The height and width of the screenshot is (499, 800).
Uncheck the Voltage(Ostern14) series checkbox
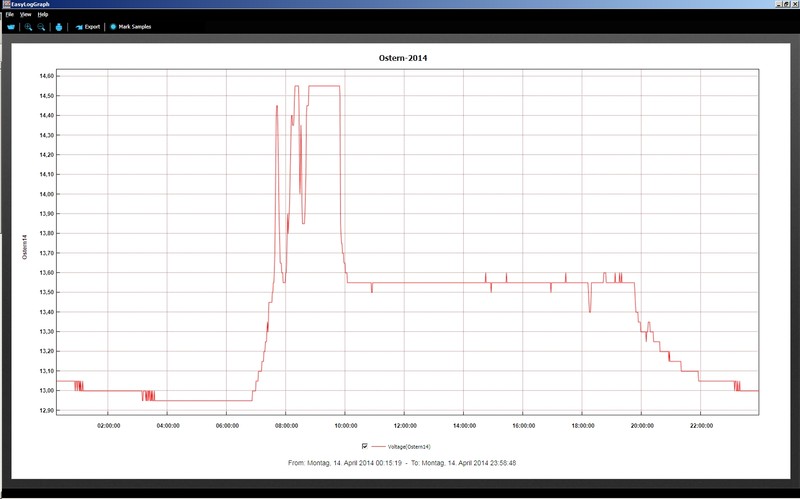click(365, 445)
